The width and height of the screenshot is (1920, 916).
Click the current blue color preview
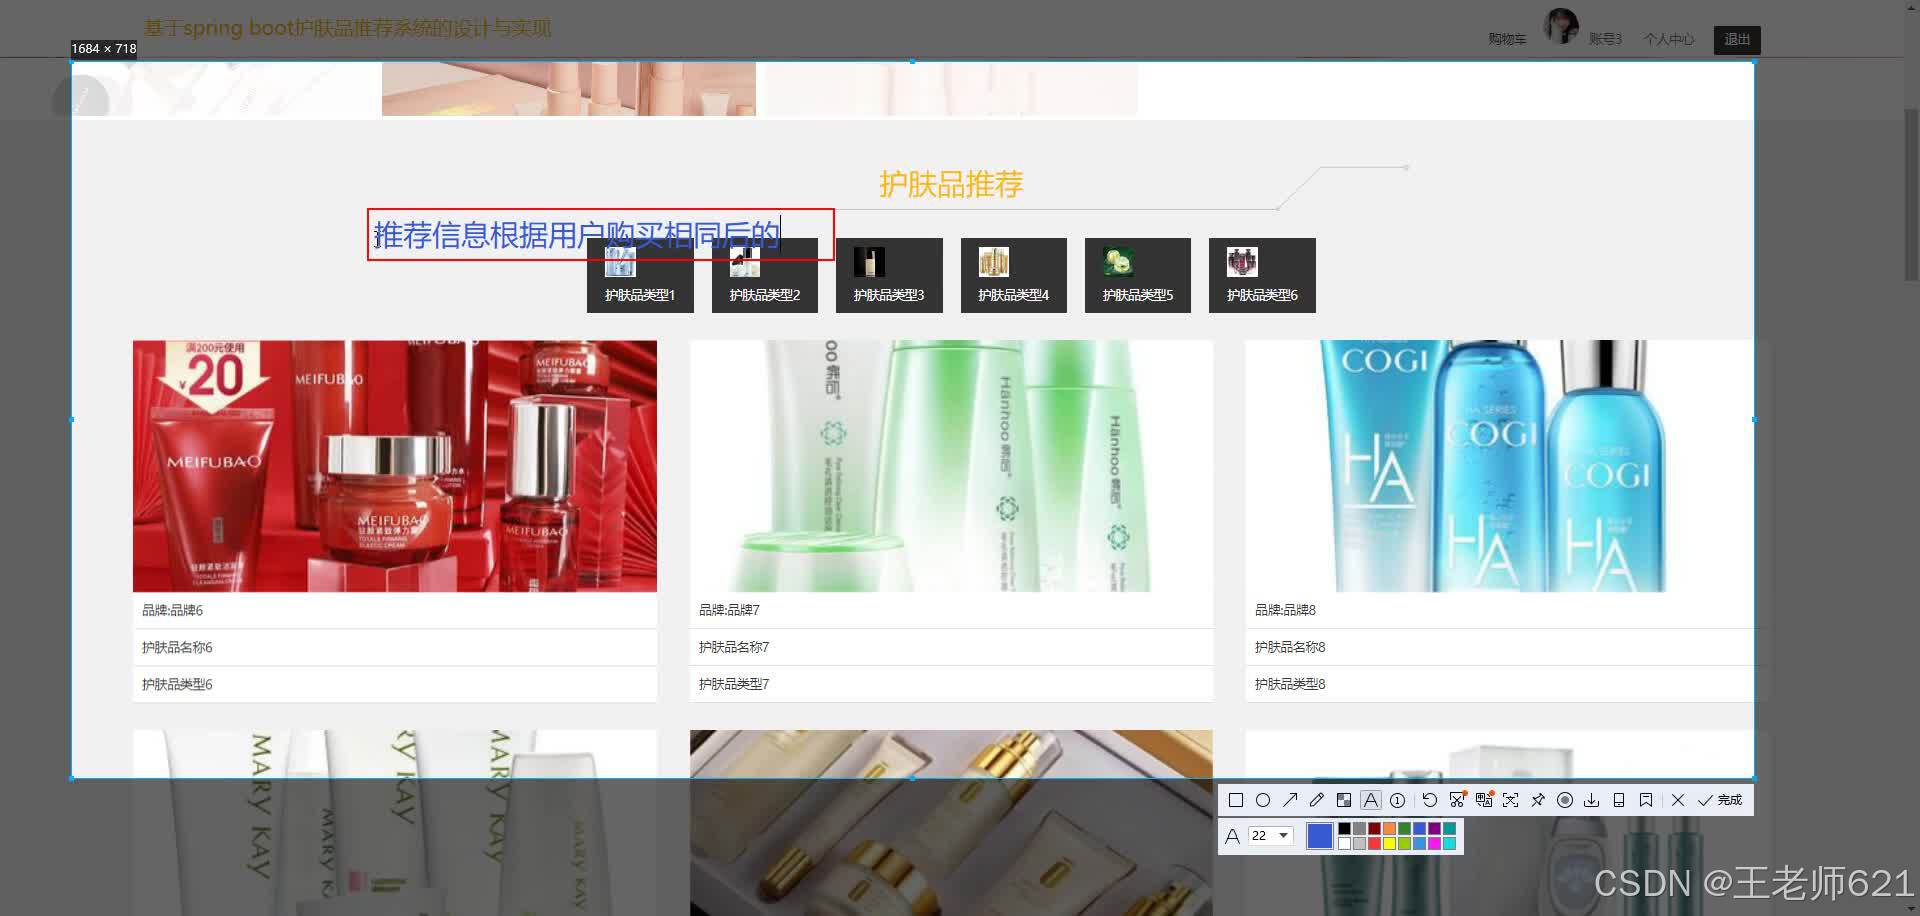tap(1320, 836)
